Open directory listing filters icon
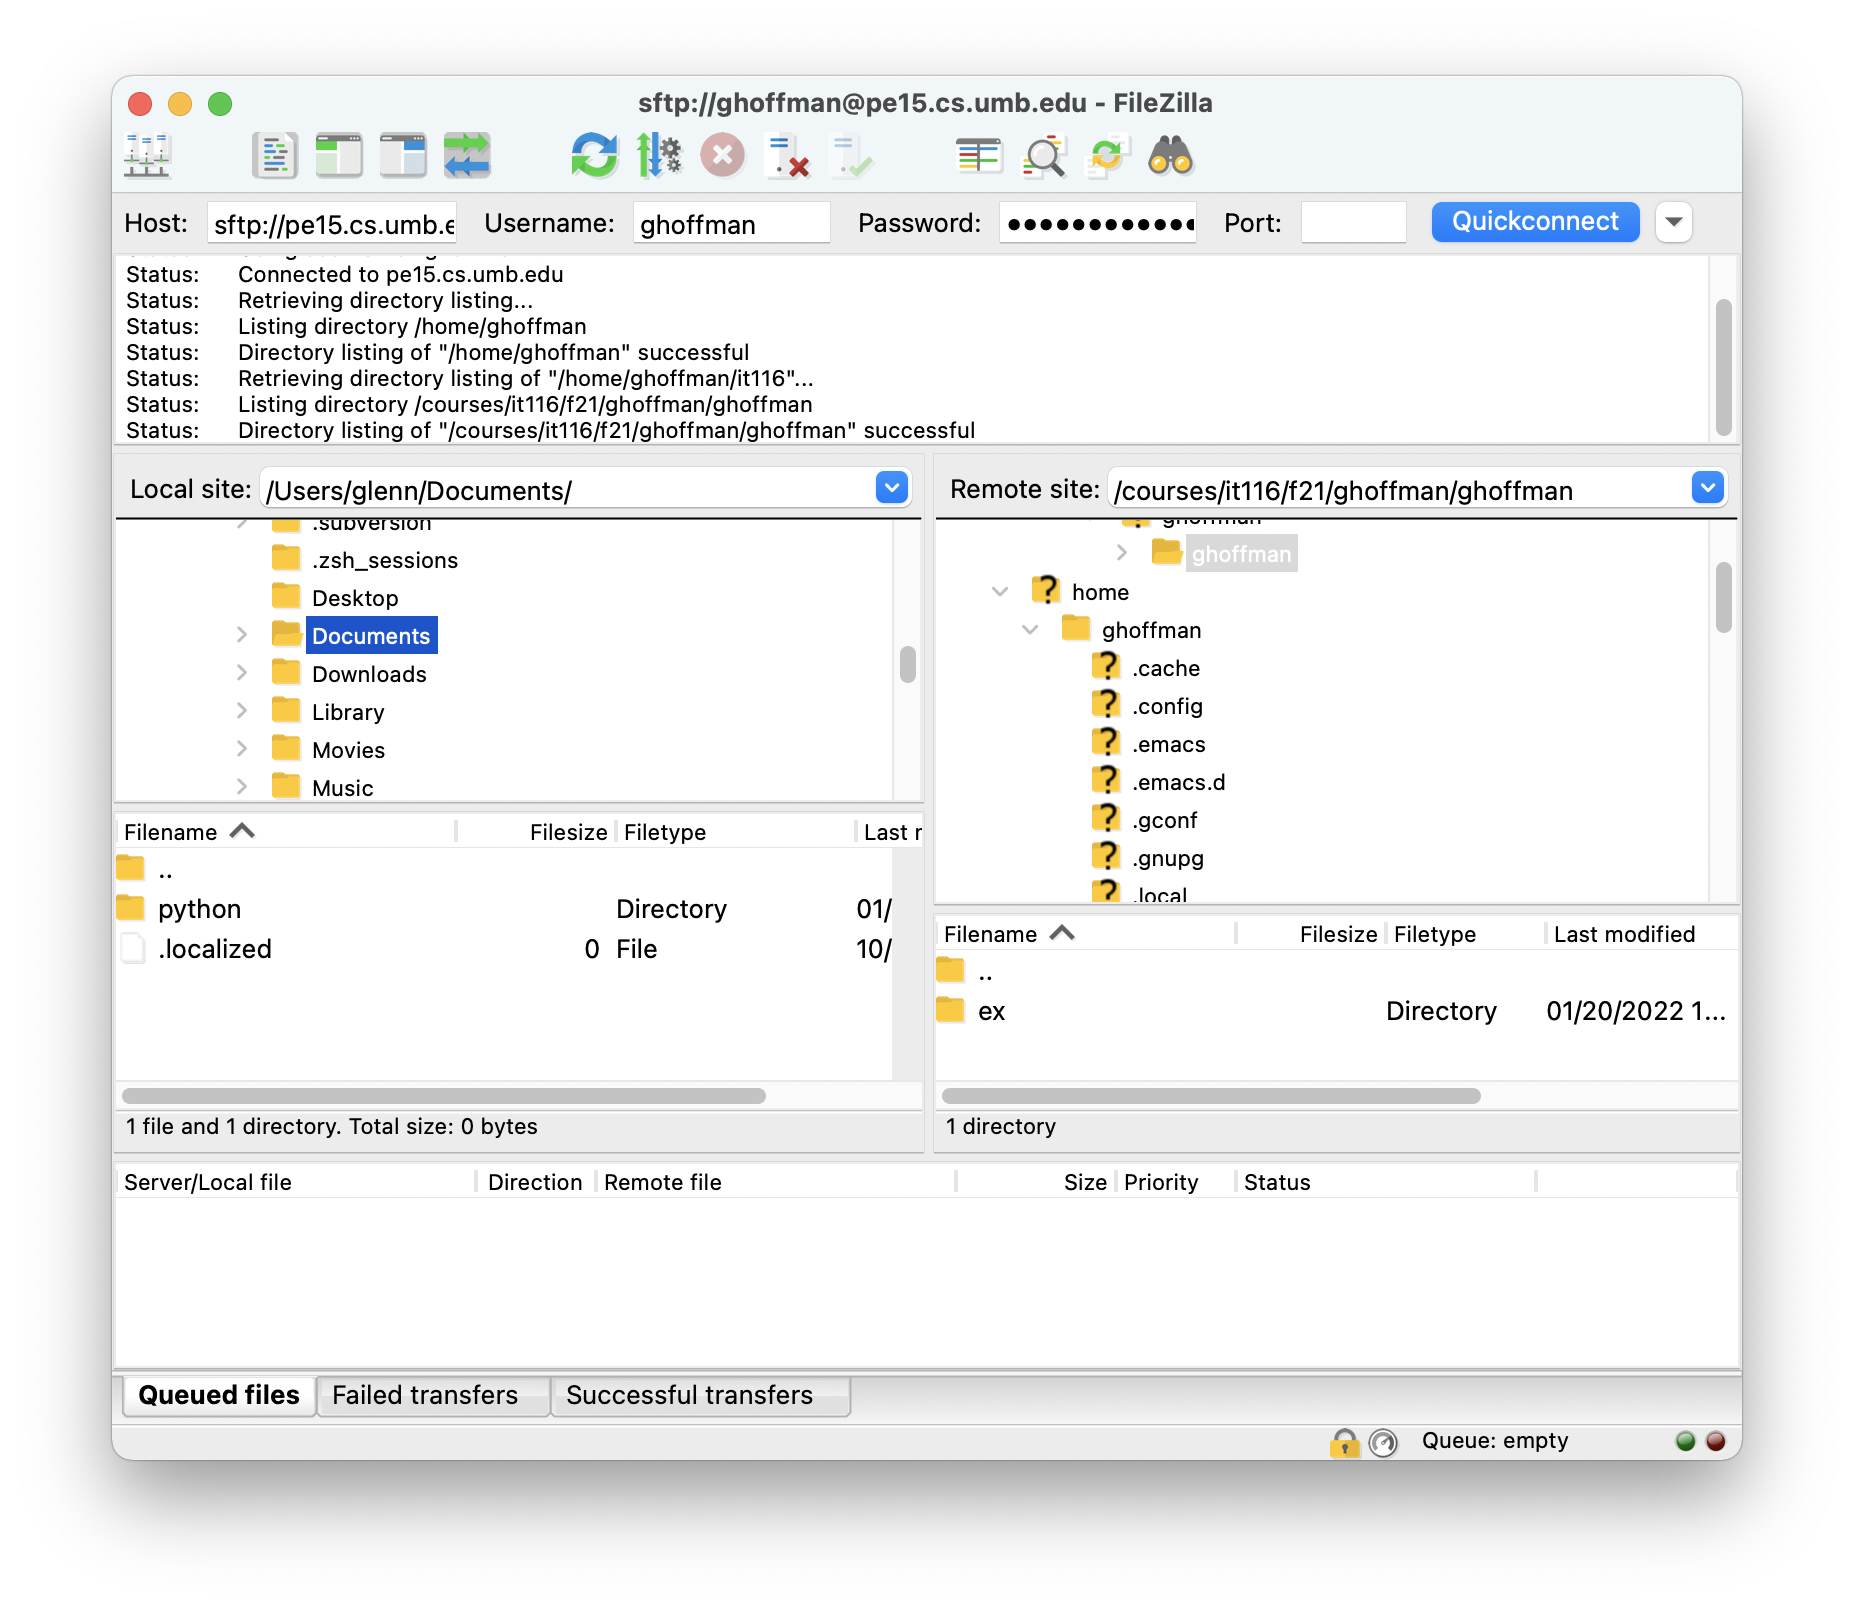 point(979,157)
